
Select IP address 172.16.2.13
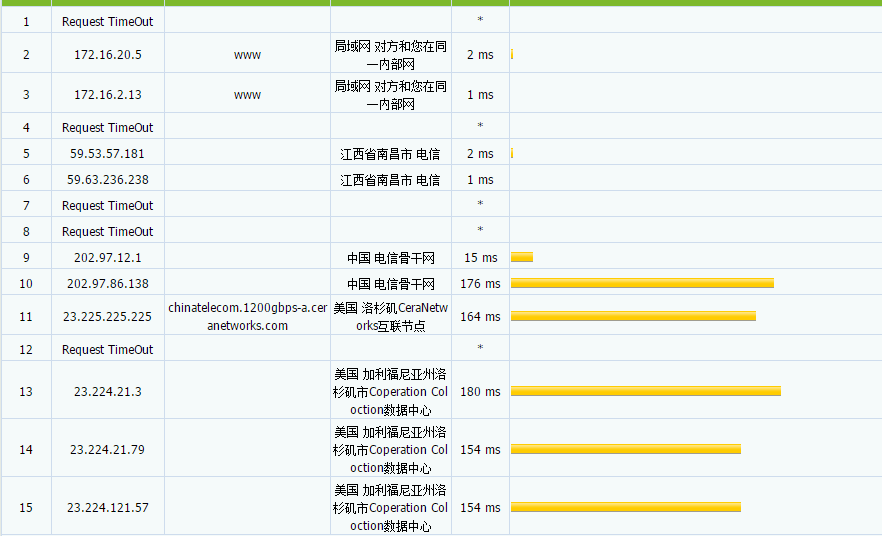pos(107,94)
